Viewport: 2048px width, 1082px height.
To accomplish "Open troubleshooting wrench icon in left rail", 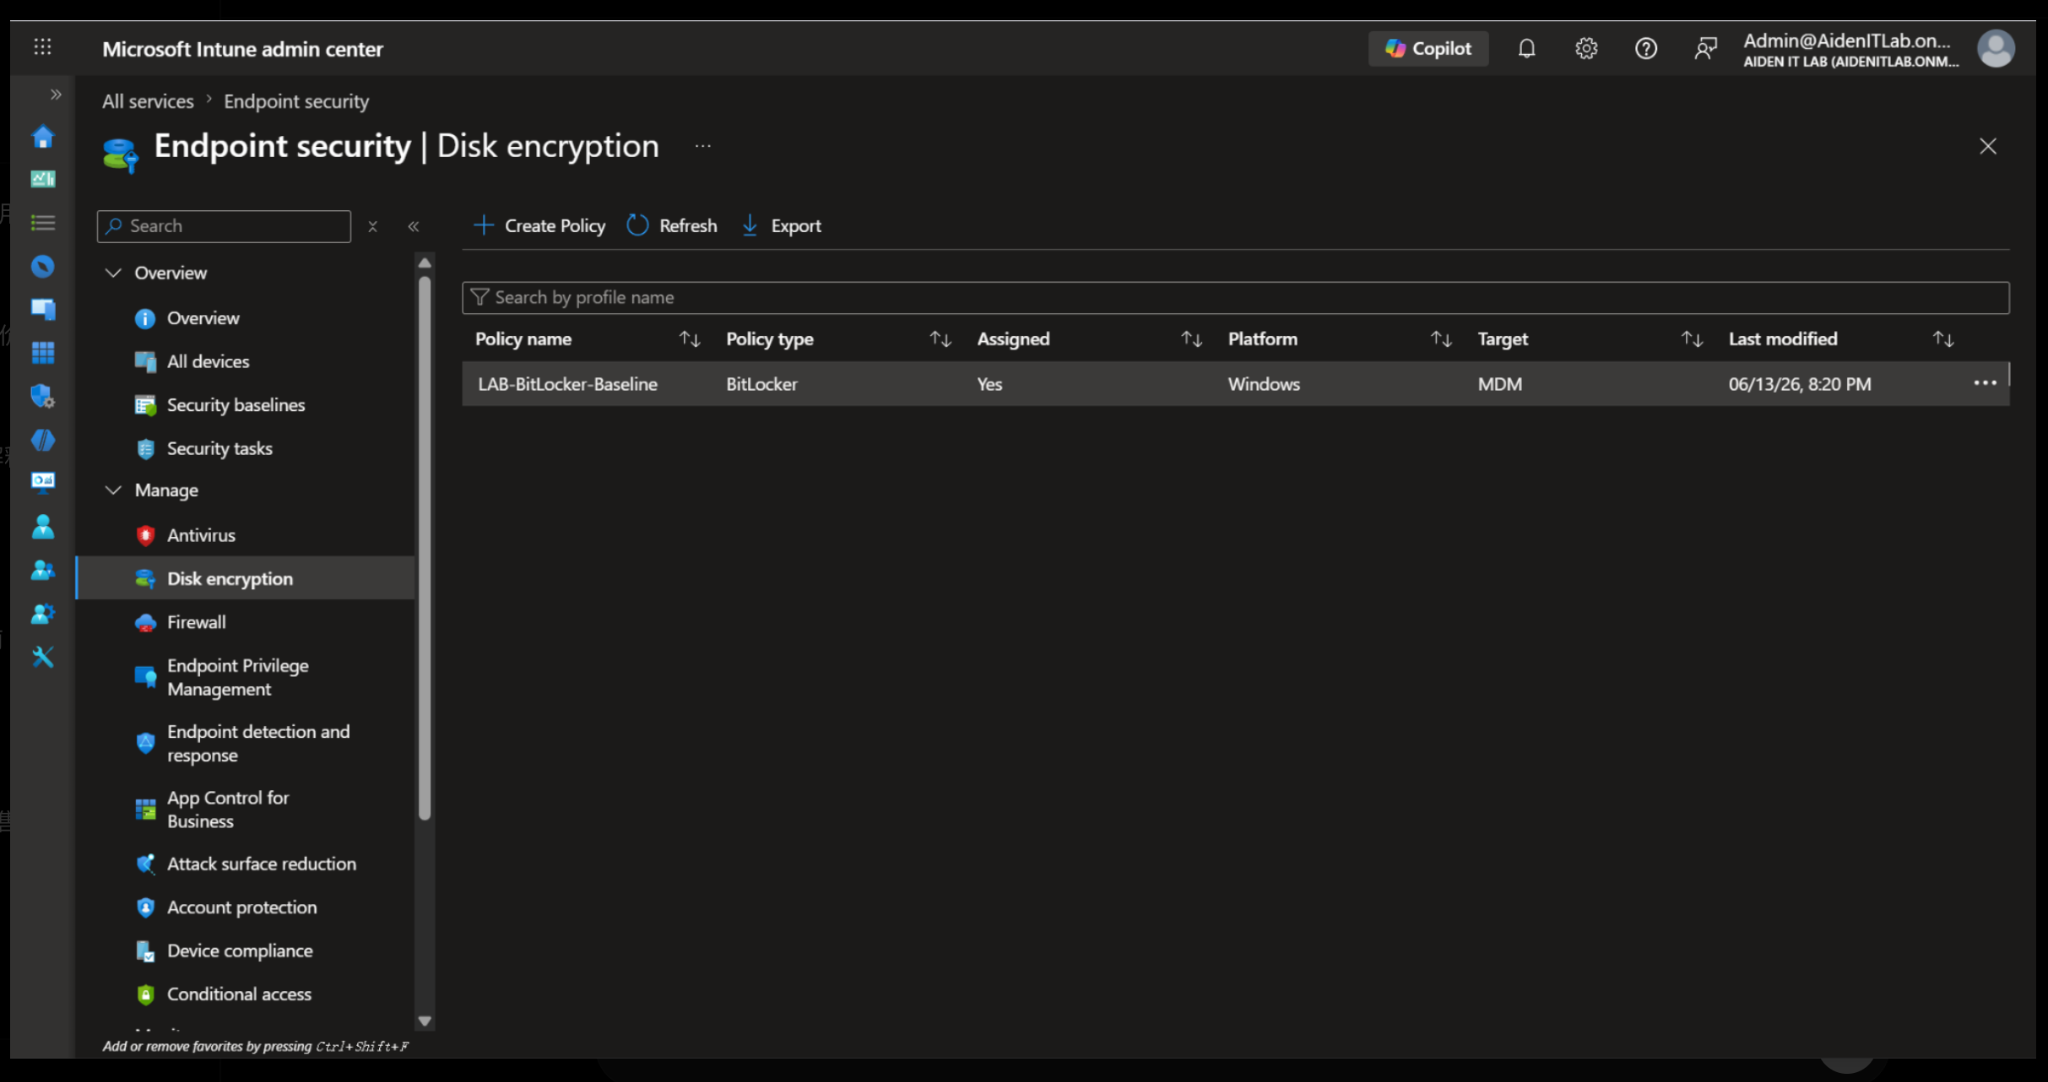I will coord(42,657).
